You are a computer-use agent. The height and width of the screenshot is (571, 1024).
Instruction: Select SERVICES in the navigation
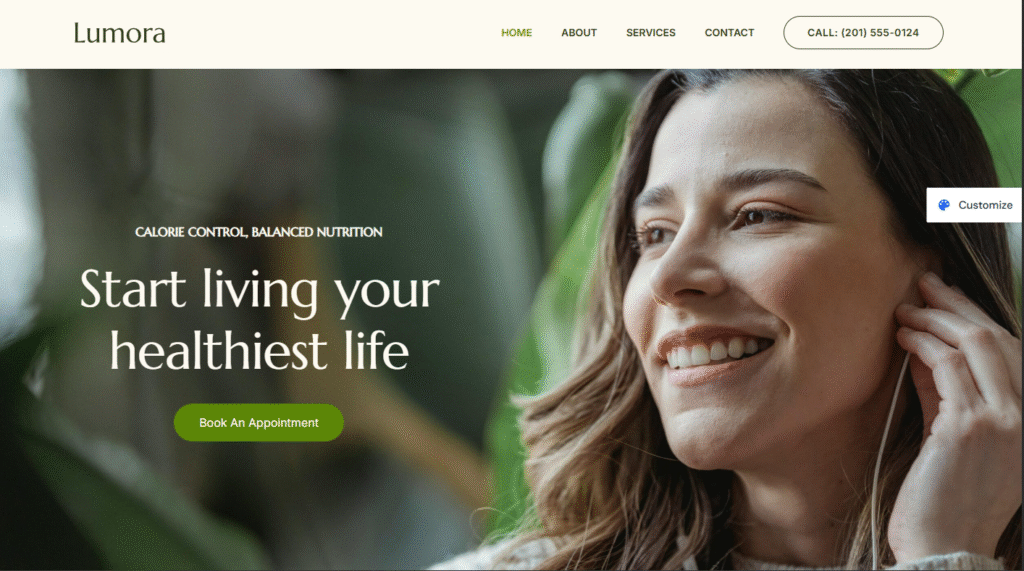point(650,33)
